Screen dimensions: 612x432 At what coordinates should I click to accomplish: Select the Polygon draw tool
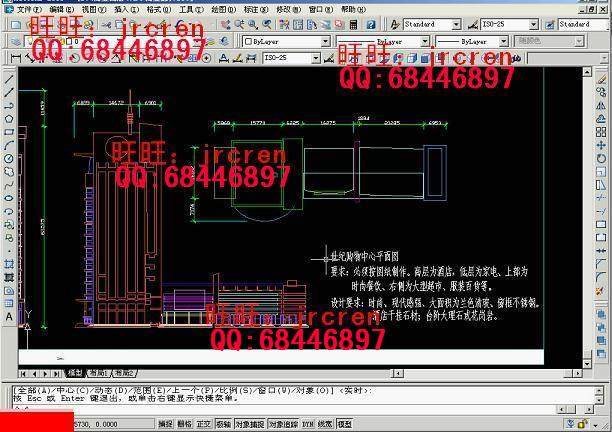coord(9,119)
